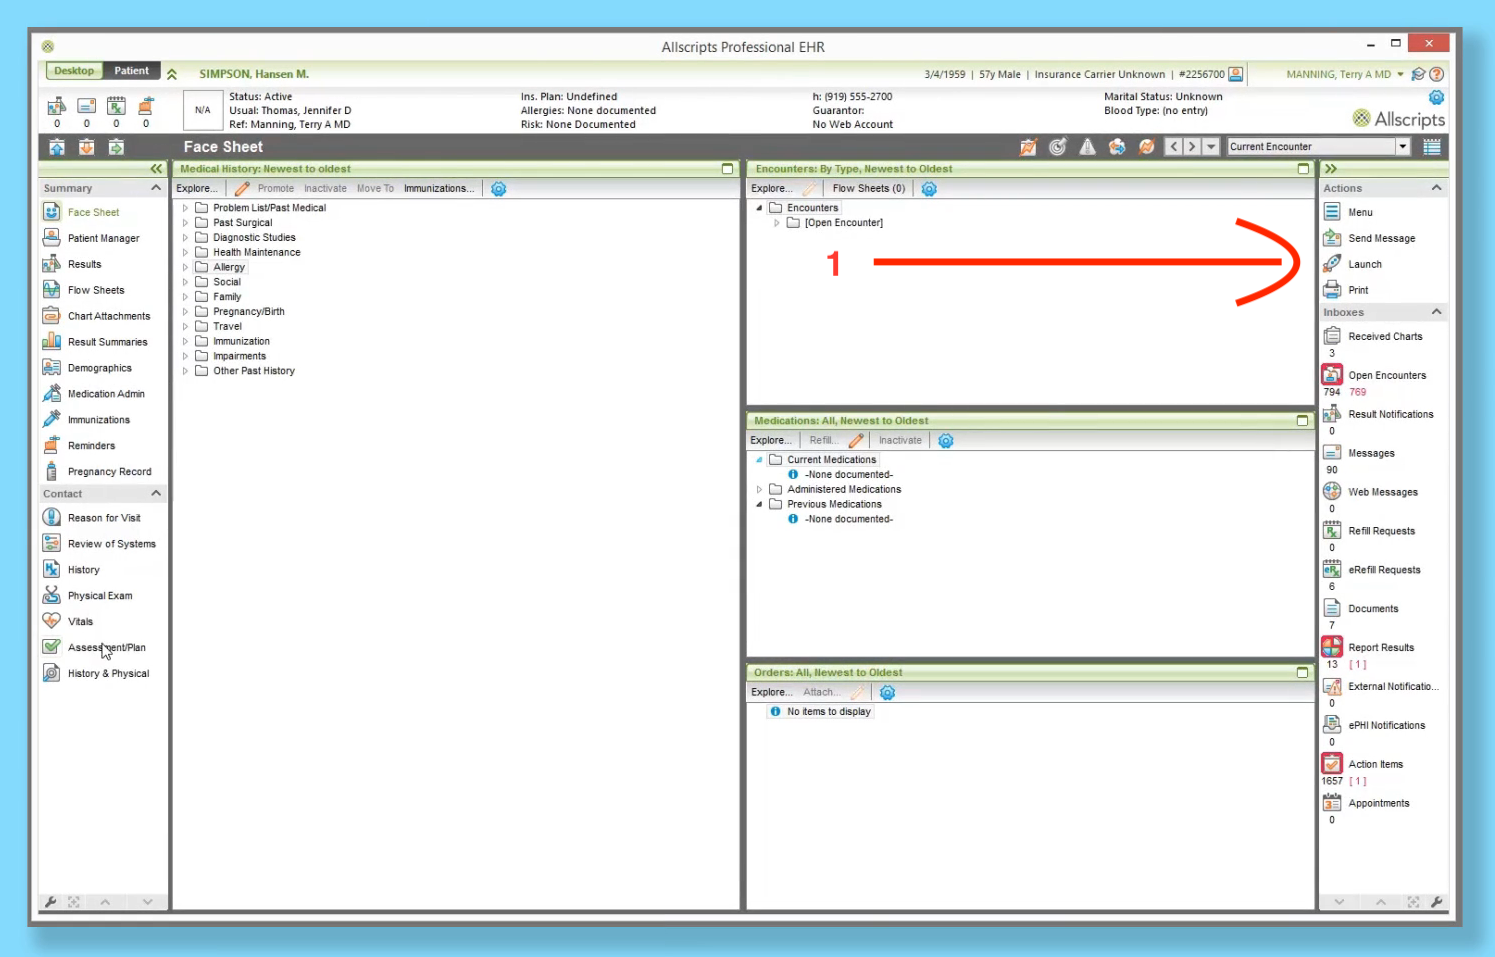
Task: Maximize the Orders panel
Action: tap(1302, 673)
